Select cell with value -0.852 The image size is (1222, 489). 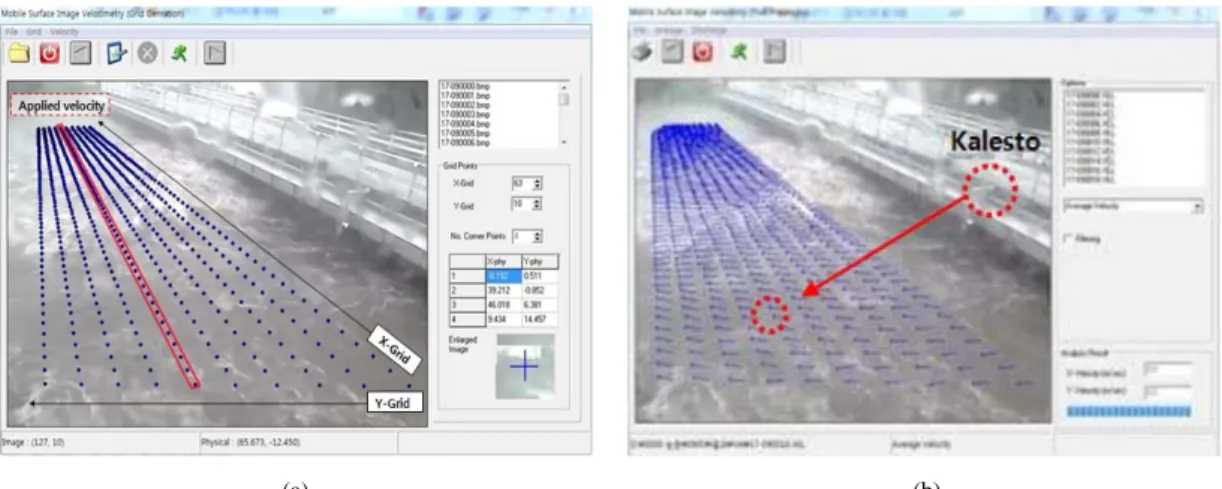[x=540, y=290]
